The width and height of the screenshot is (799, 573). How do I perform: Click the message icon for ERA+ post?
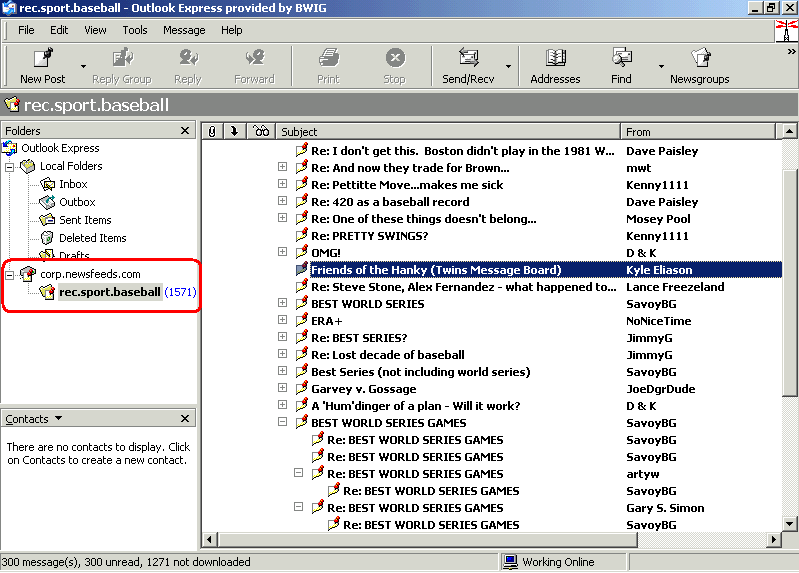tap(302, 320)
